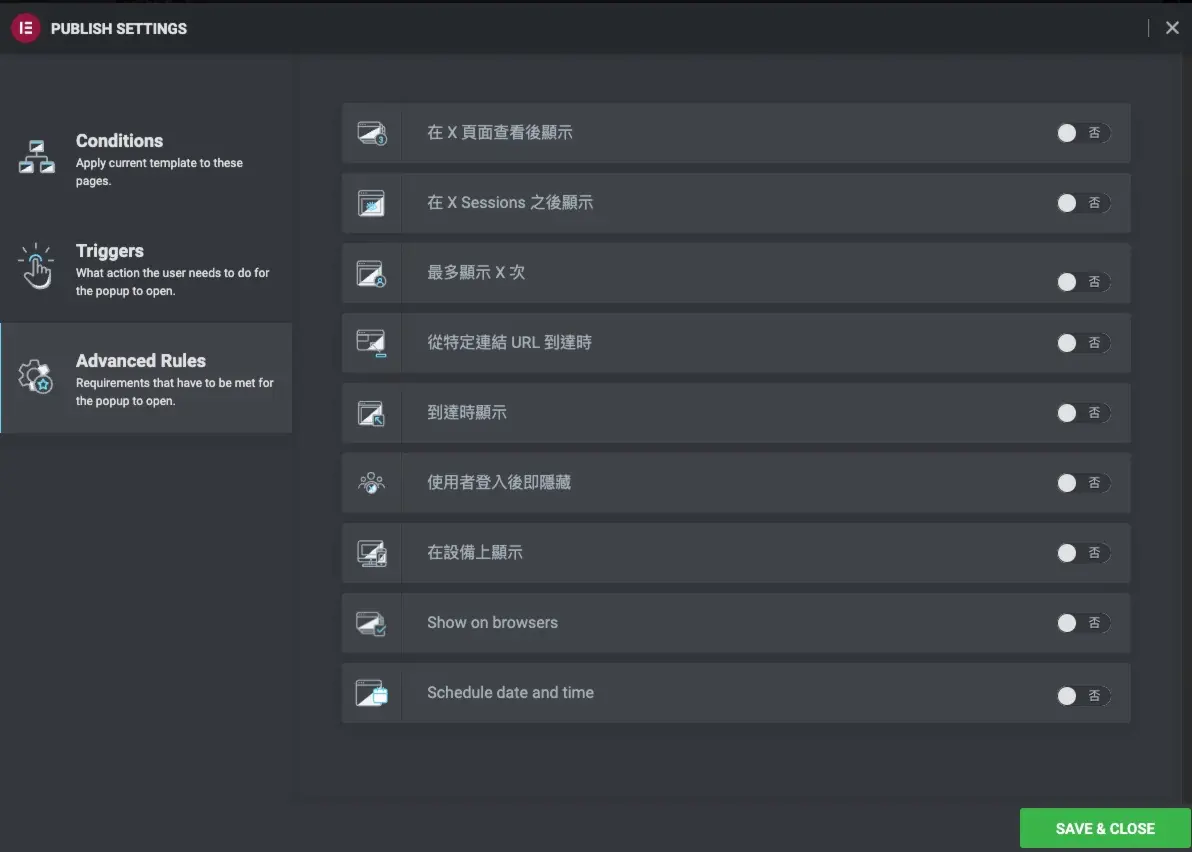Screen dimensions: 1192x852
Task: Open the Conditions tab
Action: [x=146, y=158]
